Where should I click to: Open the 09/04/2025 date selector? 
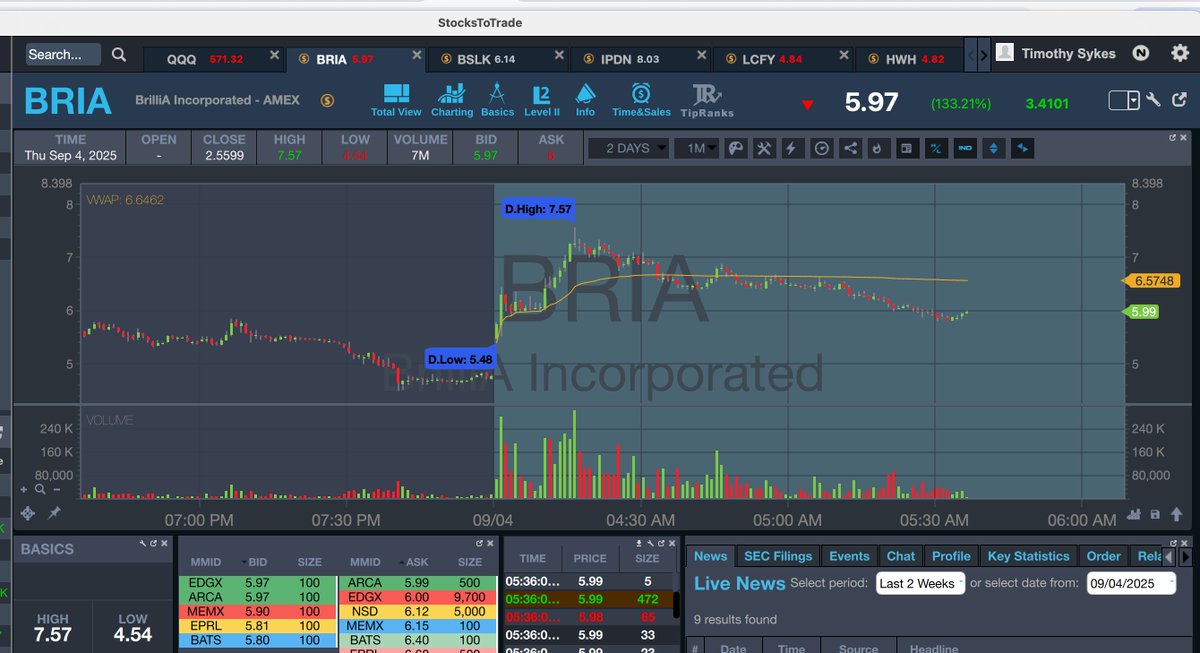1131,583
